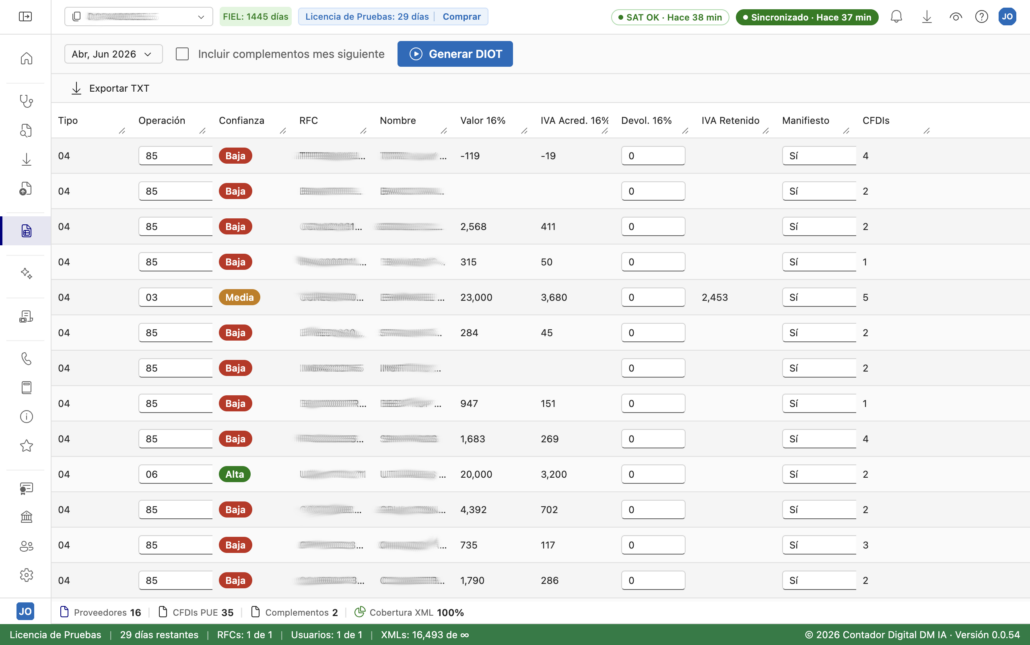Click the Generar DIOT button

pyautogui.click(x=455, y=54)
